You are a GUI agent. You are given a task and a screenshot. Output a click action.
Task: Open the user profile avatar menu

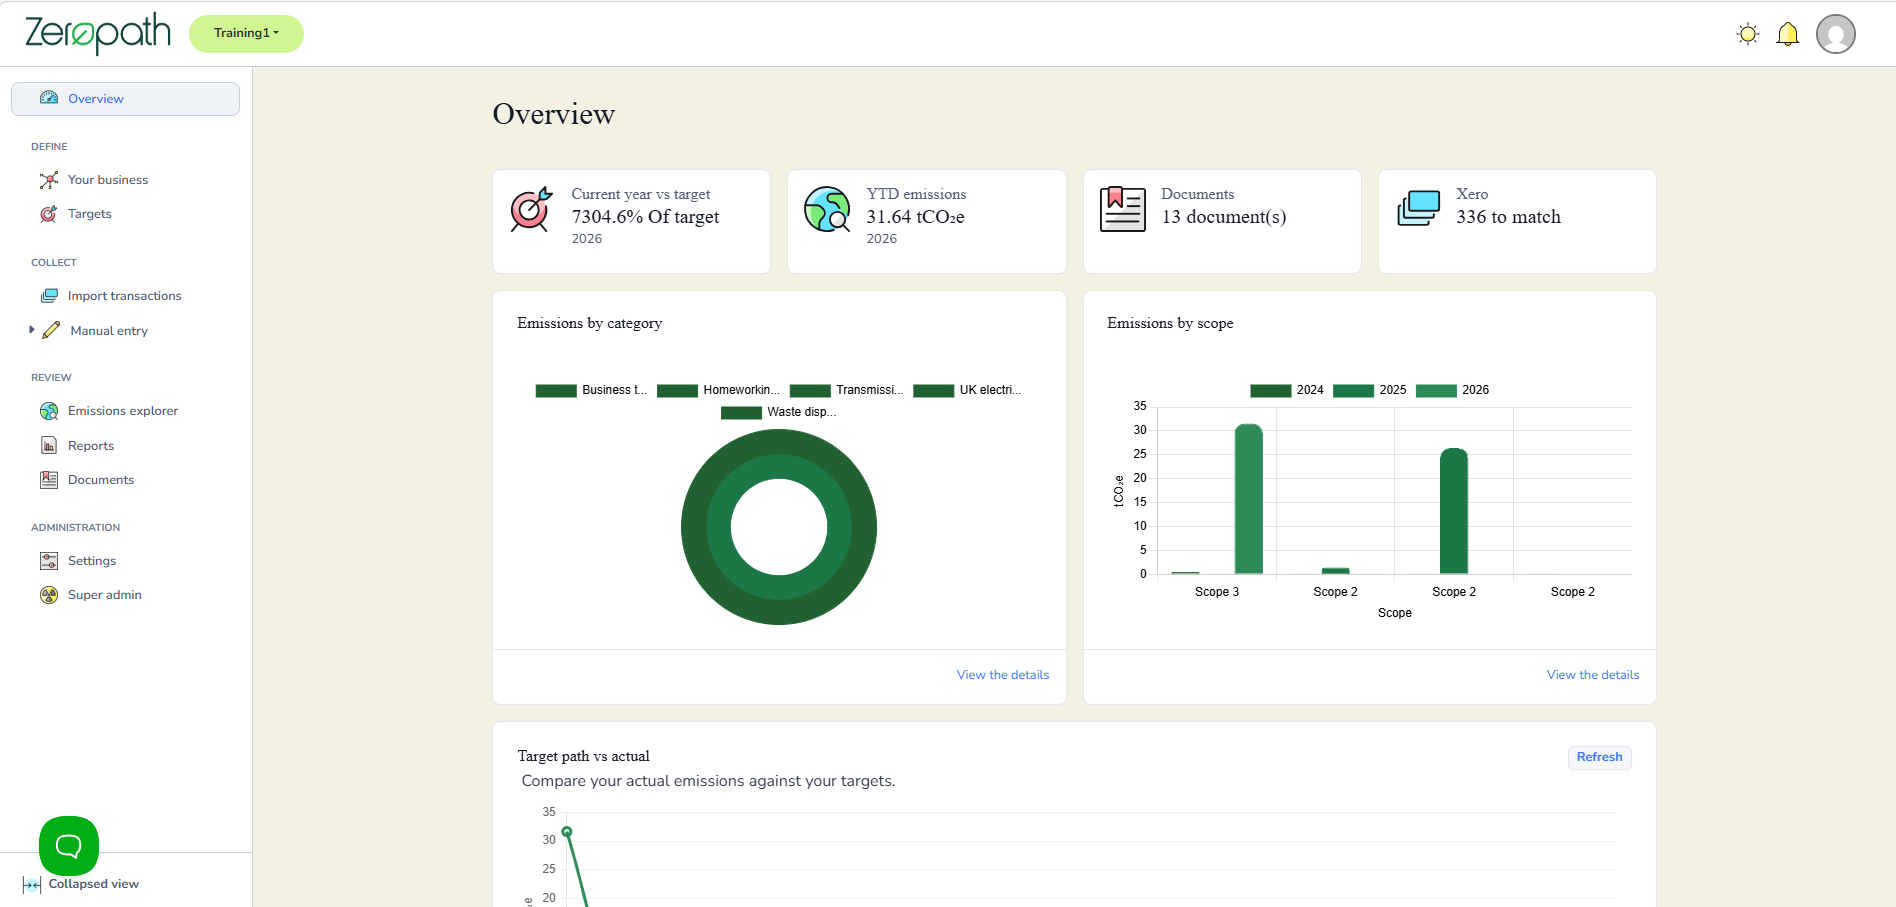point(1836,34)
